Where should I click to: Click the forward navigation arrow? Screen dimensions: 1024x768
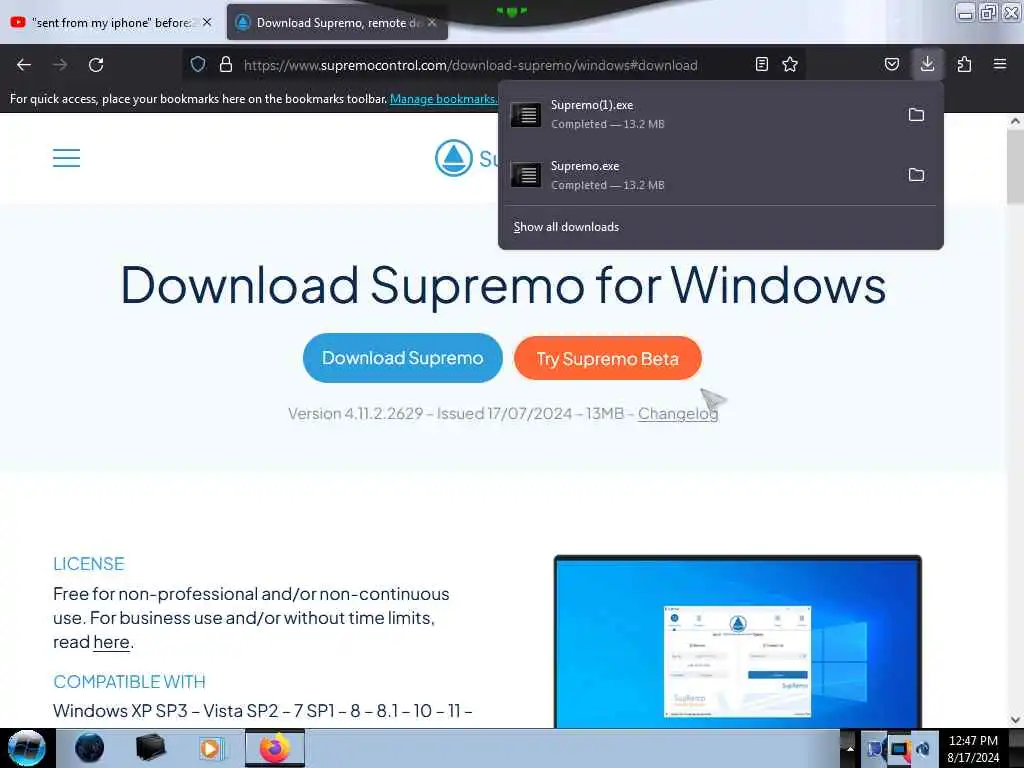(60, 65)
